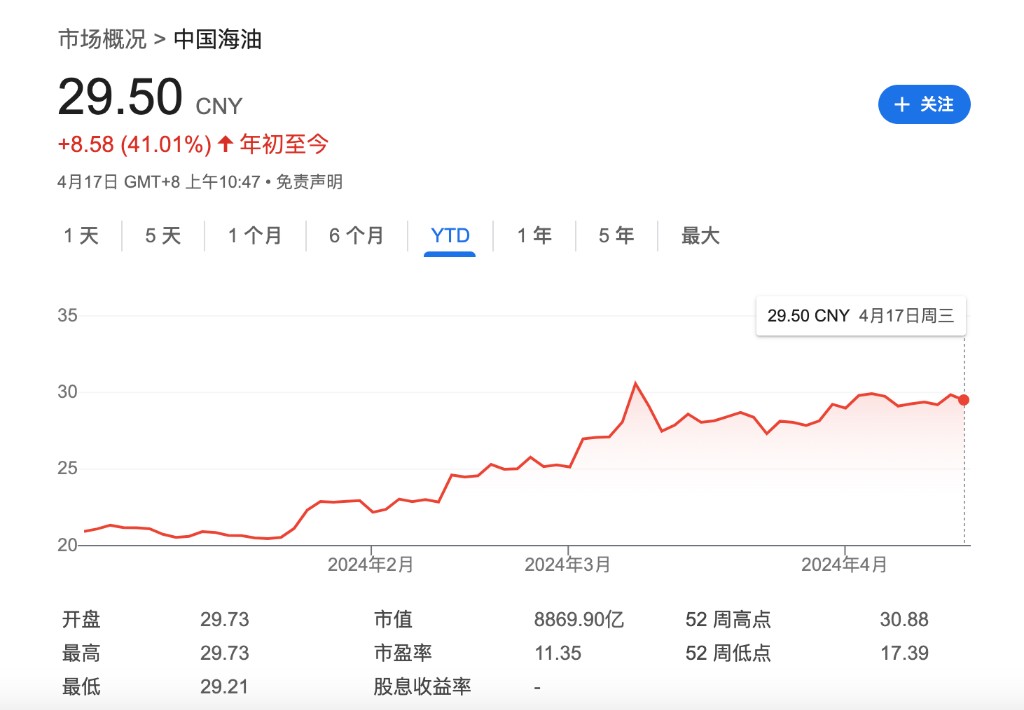This screenshot has height=710, width=1024.
Task: Click the 29.50 CNY chart tooltip
Action: [860, 316]
